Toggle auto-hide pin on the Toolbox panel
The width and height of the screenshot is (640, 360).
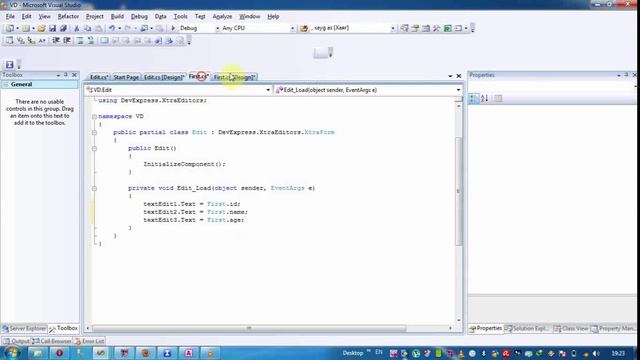(x=66, y=75)
